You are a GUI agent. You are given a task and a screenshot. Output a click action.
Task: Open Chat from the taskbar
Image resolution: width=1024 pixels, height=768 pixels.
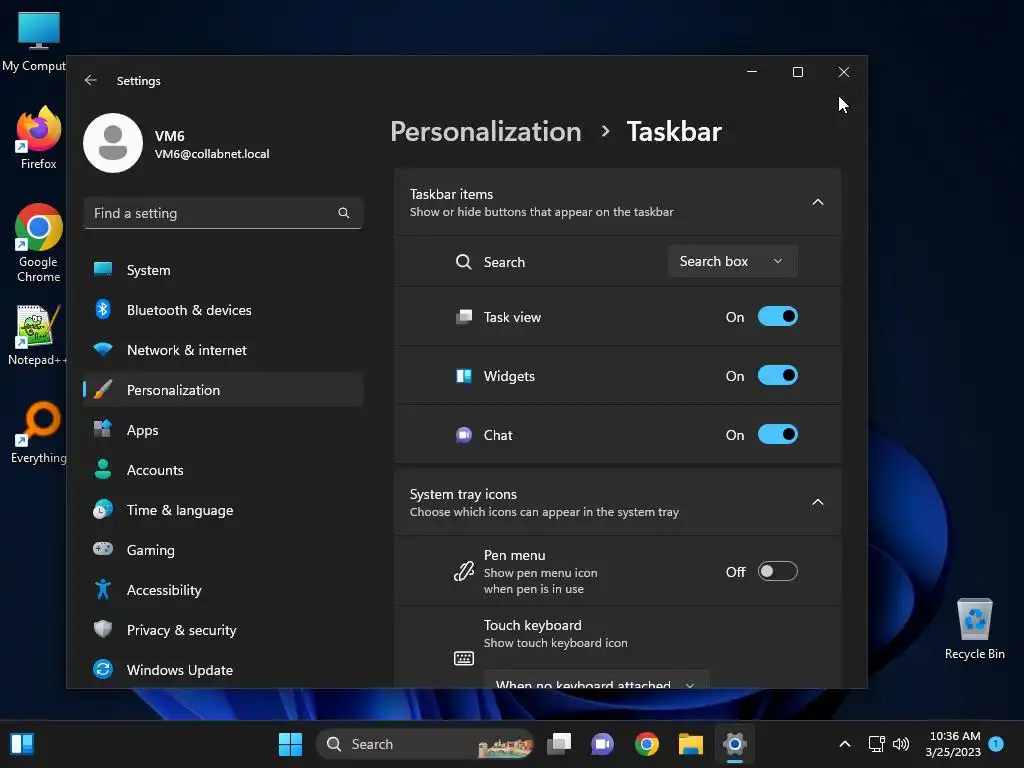point(602,744)
